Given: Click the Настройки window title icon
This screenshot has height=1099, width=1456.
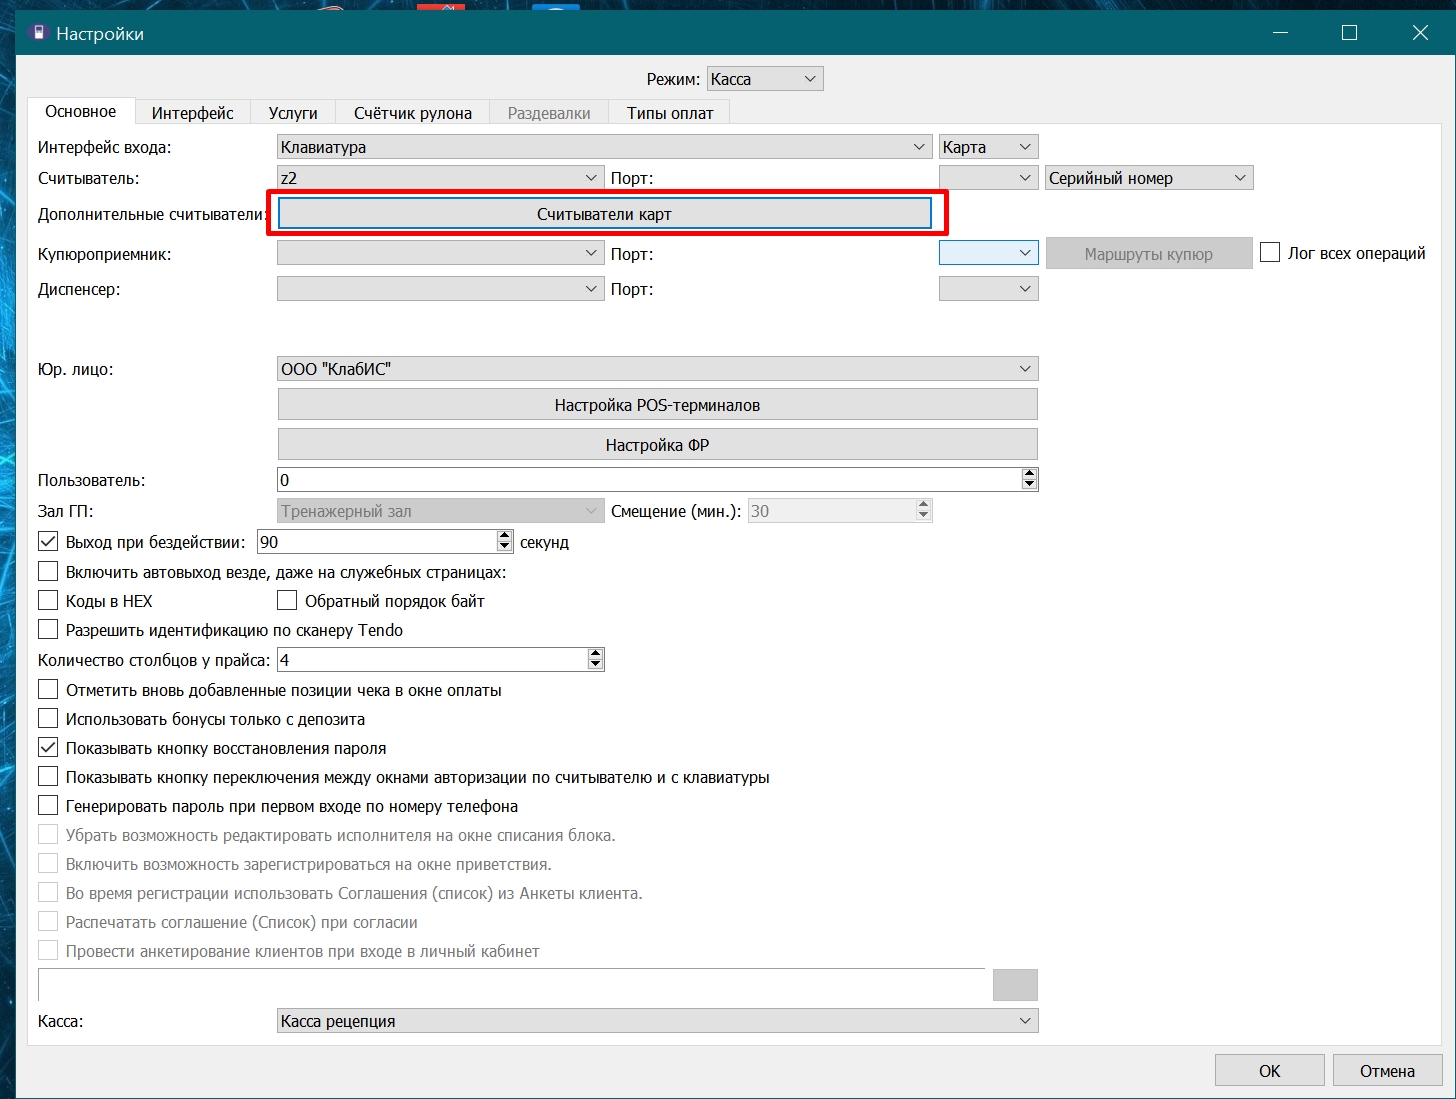Looking at the screenshot, I should point(38,33).
